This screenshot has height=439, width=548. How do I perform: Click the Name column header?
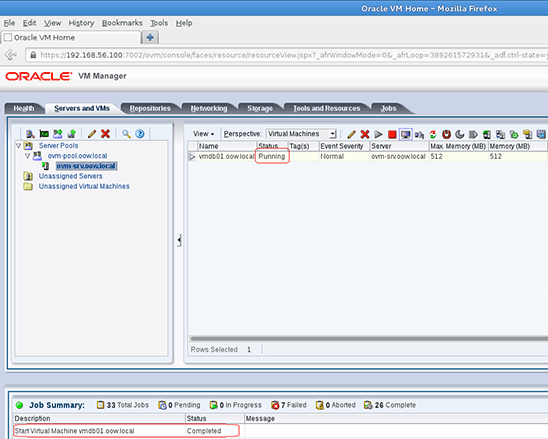(x=226, y=146)
